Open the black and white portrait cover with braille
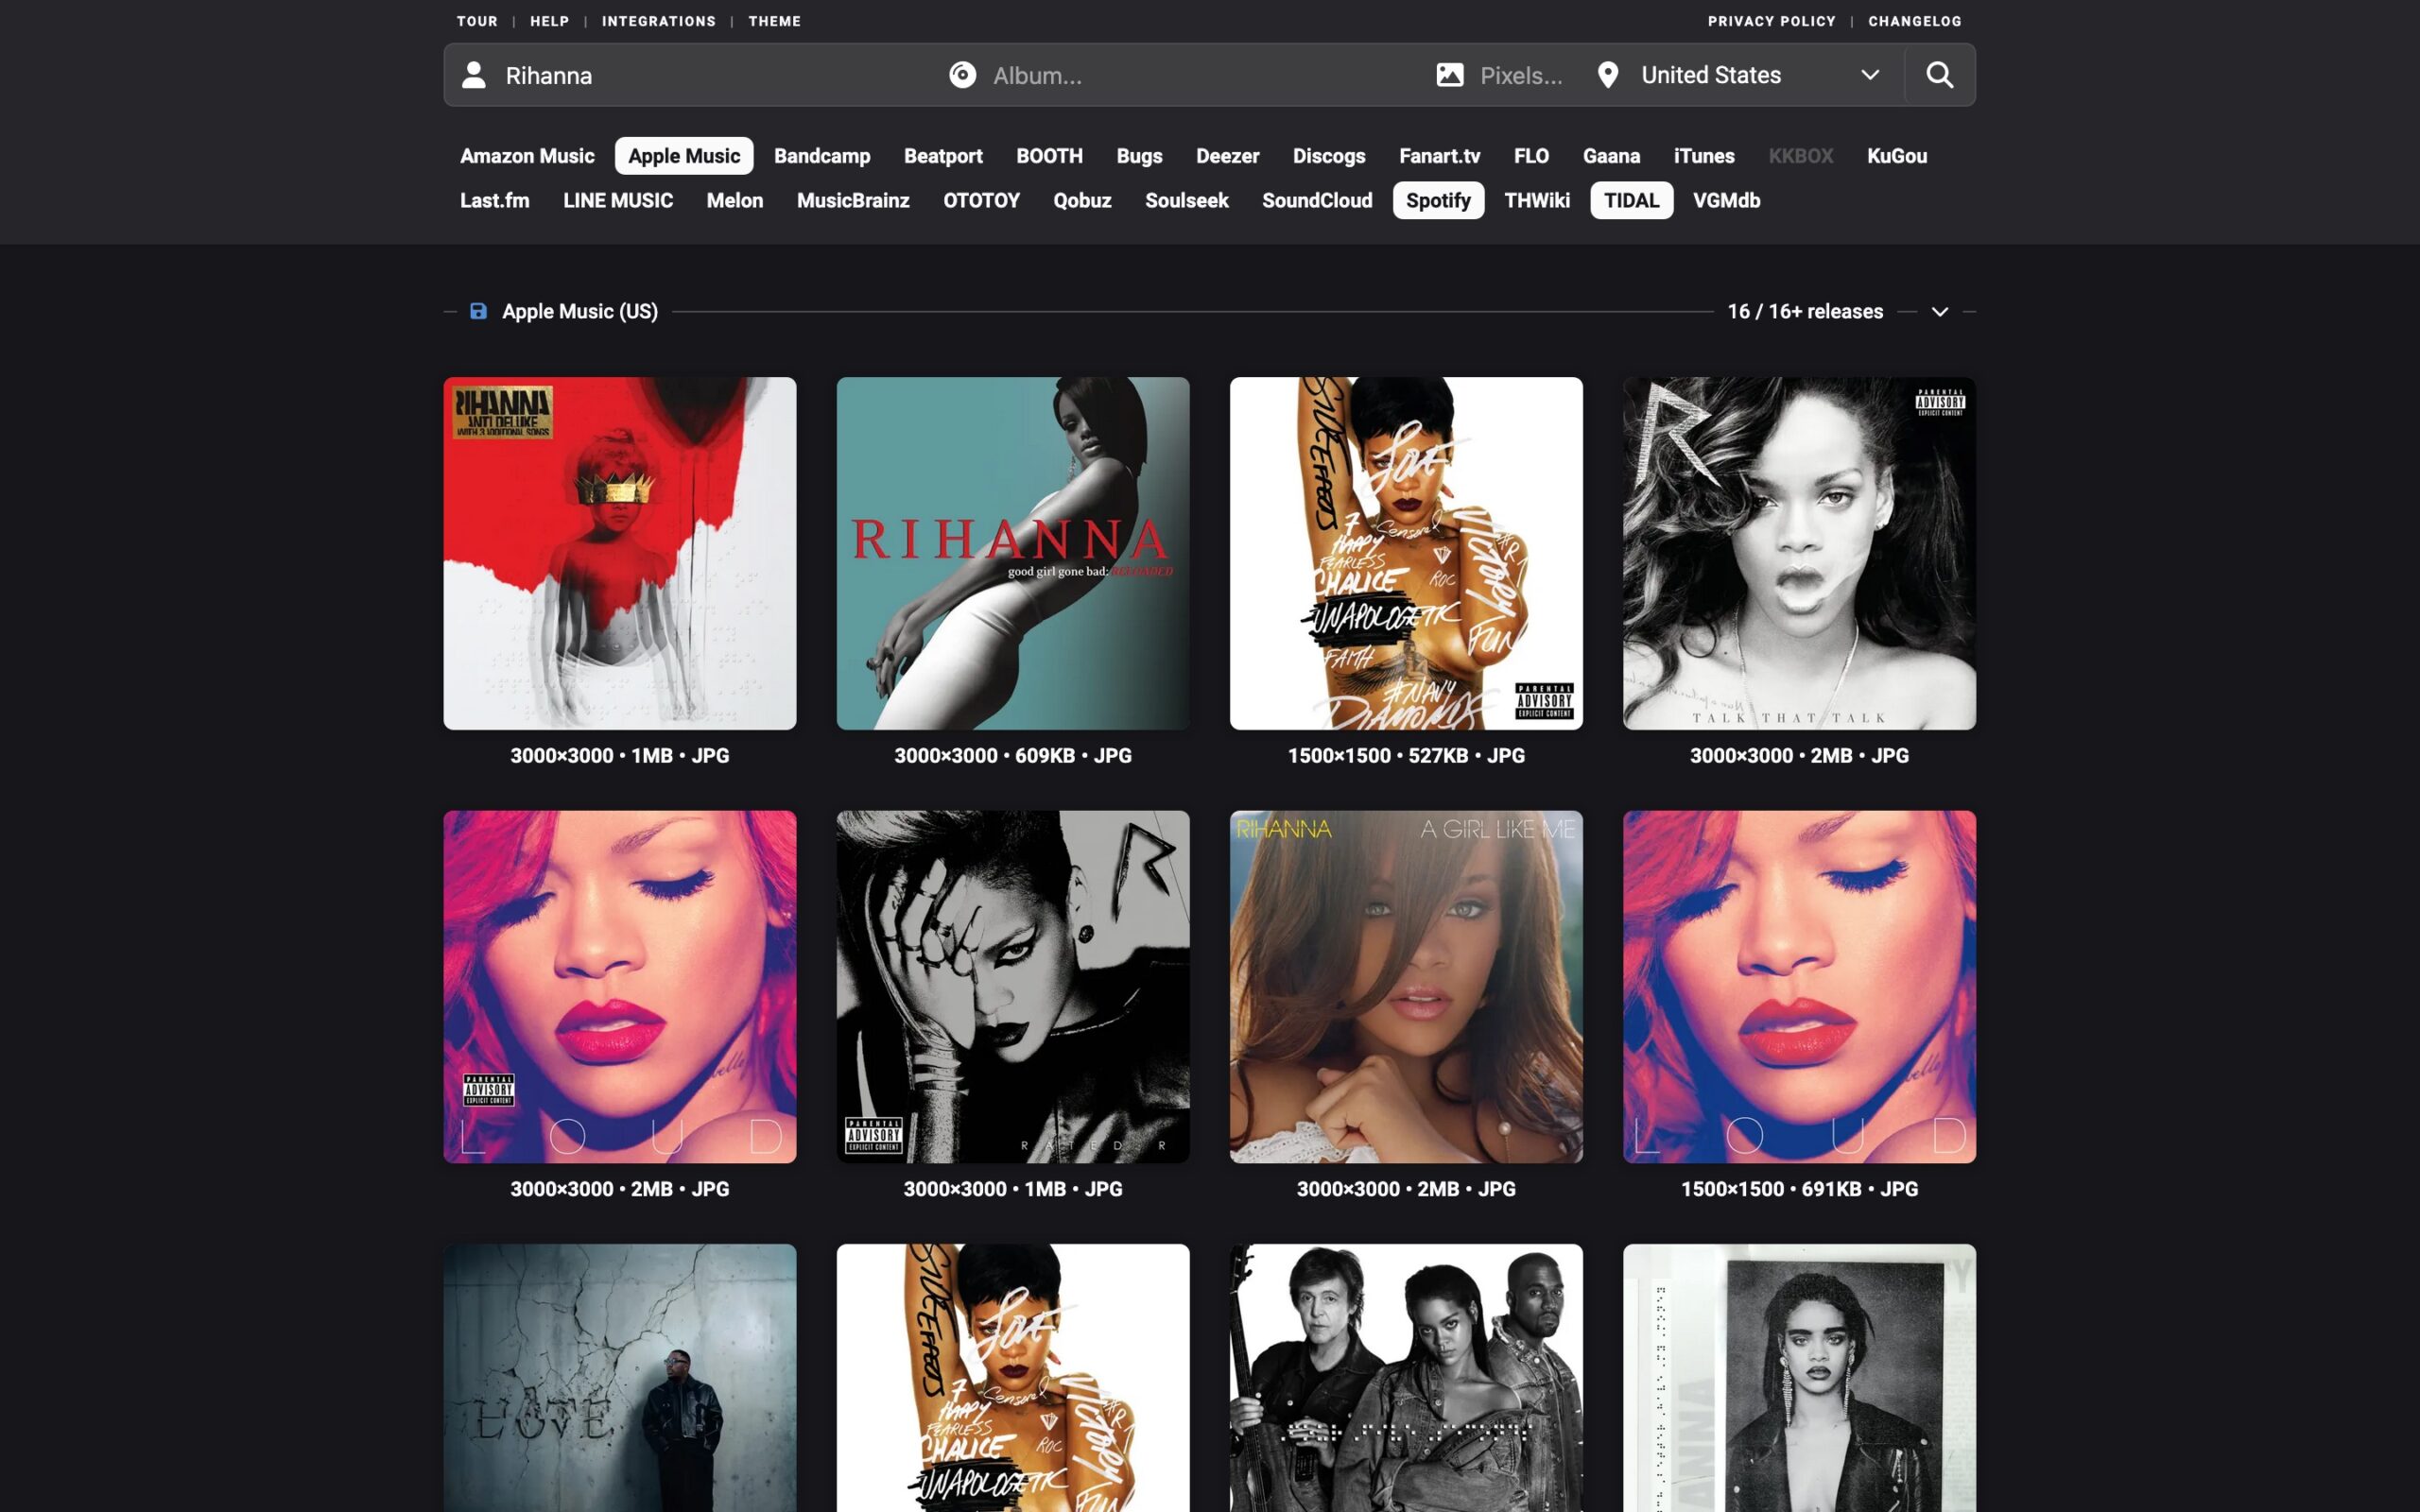 1799,1378
